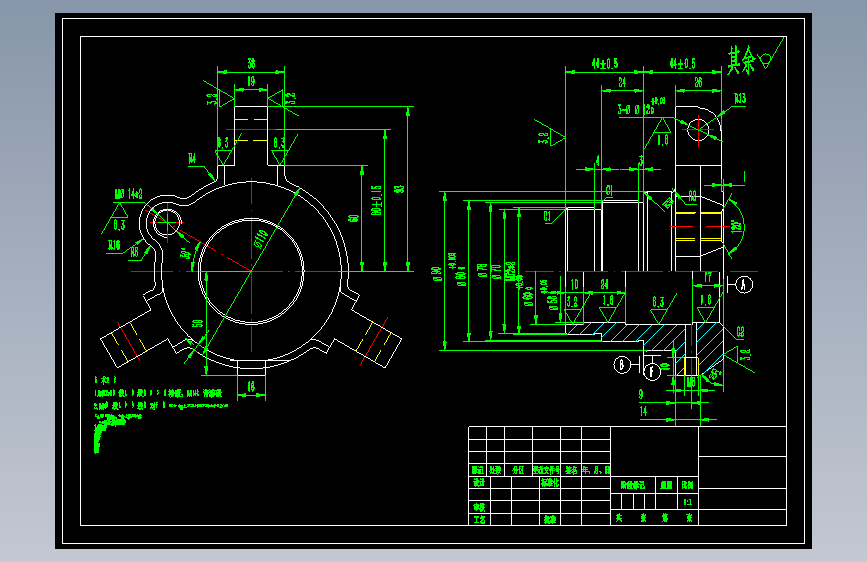The width and height of the screenshot is (867, 562).
Task: Click the R6 radius label
Action: [x=134, y=252]
